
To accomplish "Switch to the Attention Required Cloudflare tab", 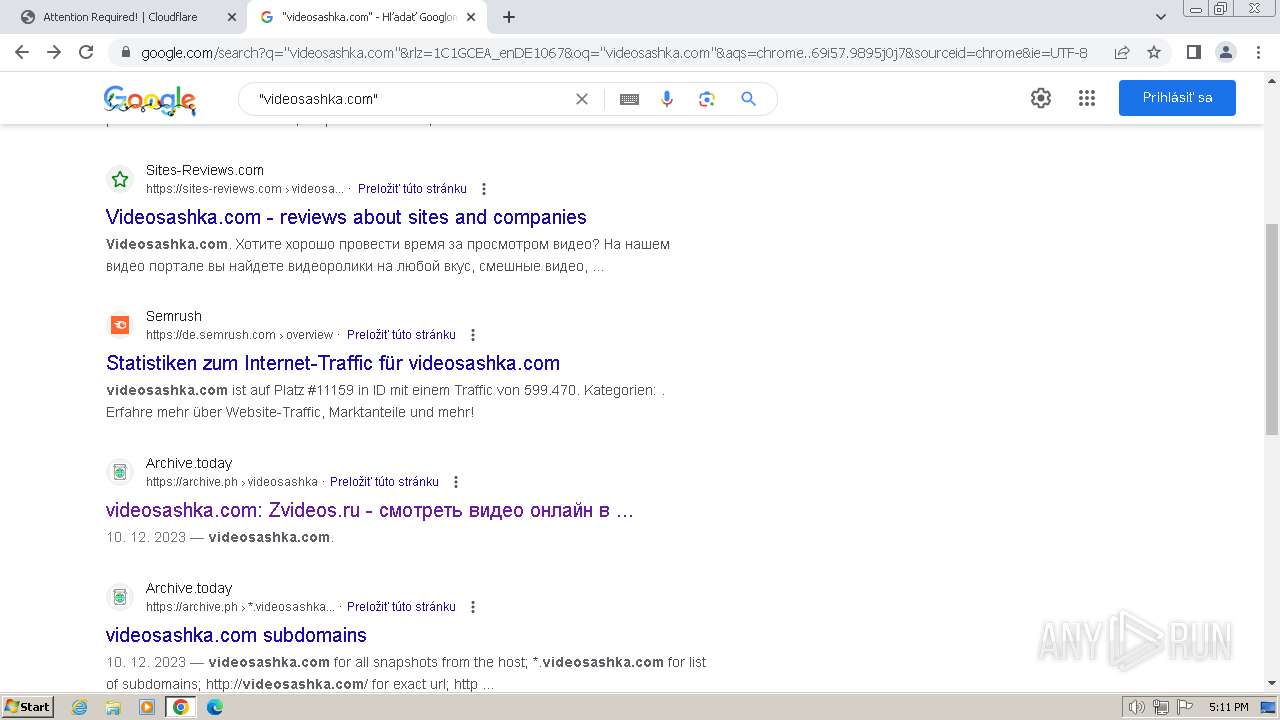I will click(x=120, y=17).
